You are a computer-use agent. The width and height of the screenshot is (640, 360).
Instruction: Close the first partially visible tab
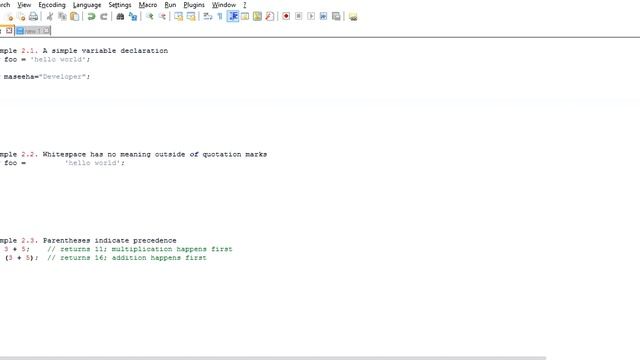pos(9,31)
